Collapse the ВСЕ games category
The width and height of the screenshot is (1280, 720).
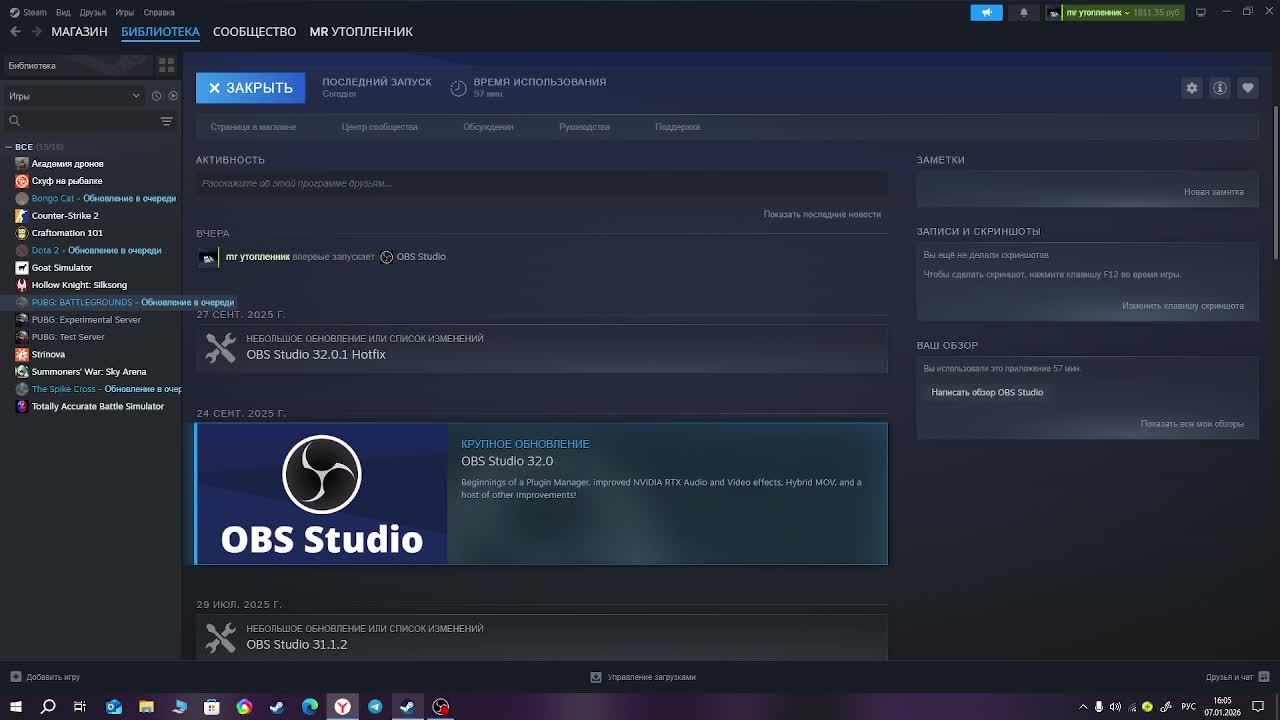(9, 147)
